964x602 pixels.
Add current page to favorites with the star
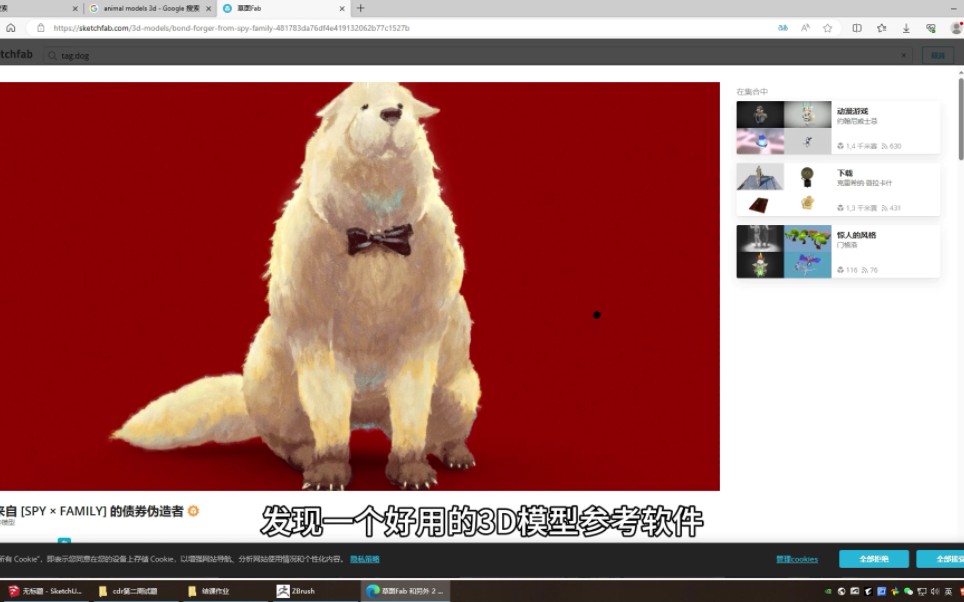coord(828,28)
